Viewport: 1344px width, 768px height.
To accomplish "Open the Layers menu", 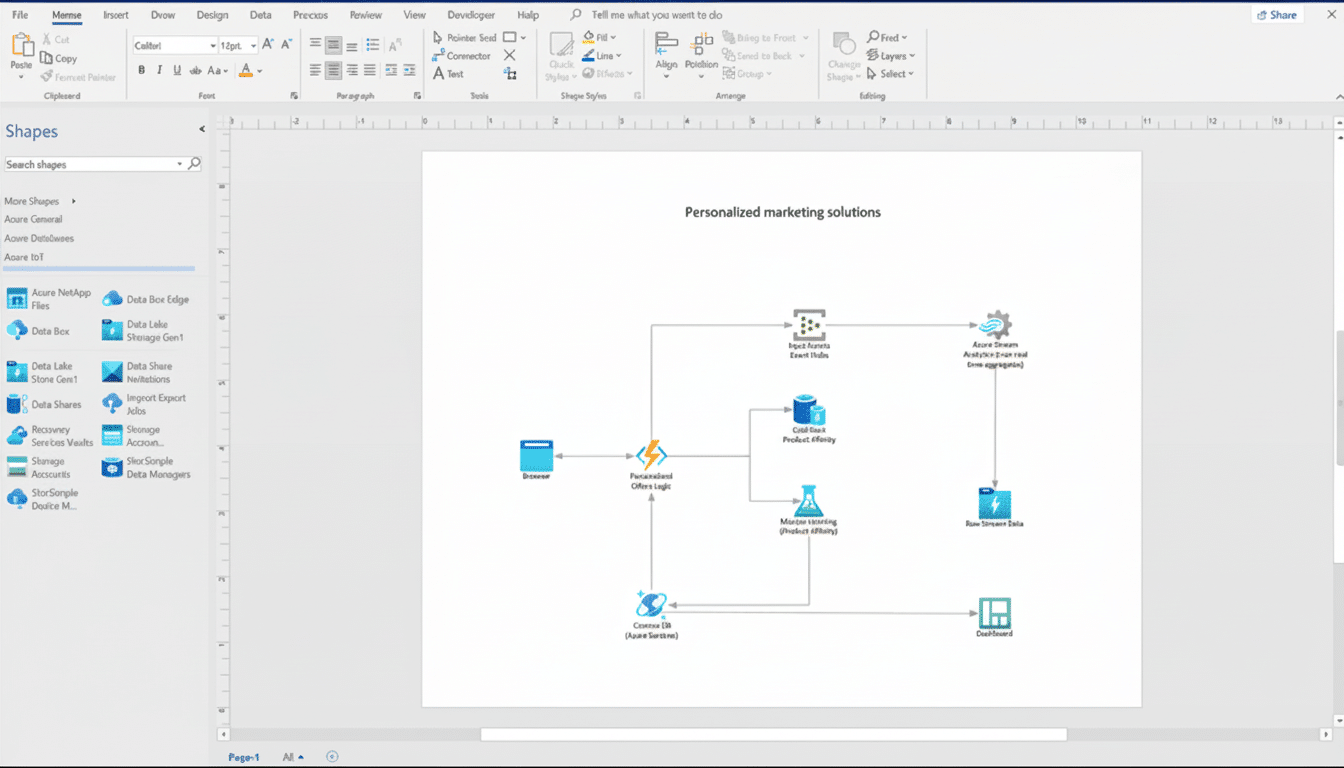I will pyautogui.click(x=891, y=55).
